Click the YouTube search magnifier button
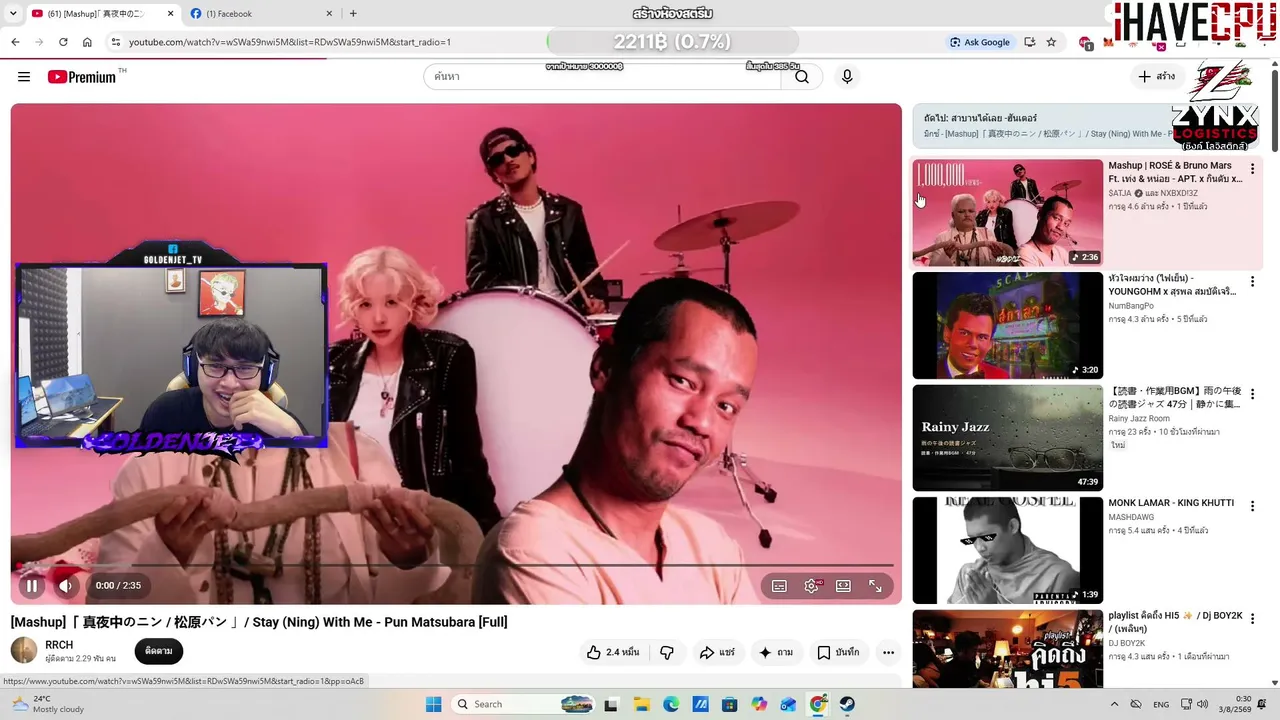Image resolution: width=1280 pixels, height=720 pixels. coord(801,77)
